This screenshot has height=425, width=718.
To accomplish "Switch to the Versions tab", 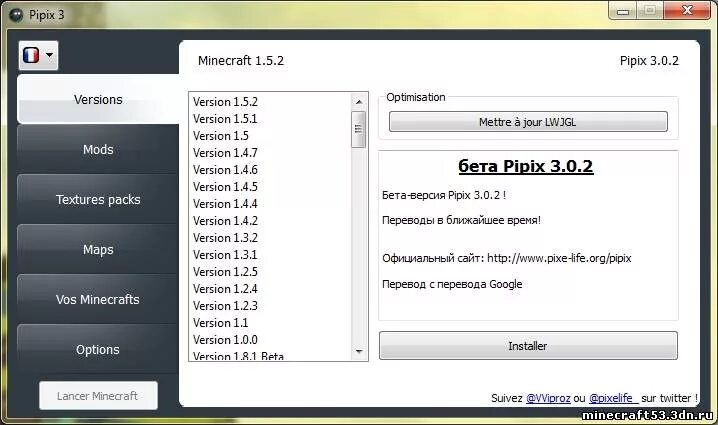I will click(98, 99).
